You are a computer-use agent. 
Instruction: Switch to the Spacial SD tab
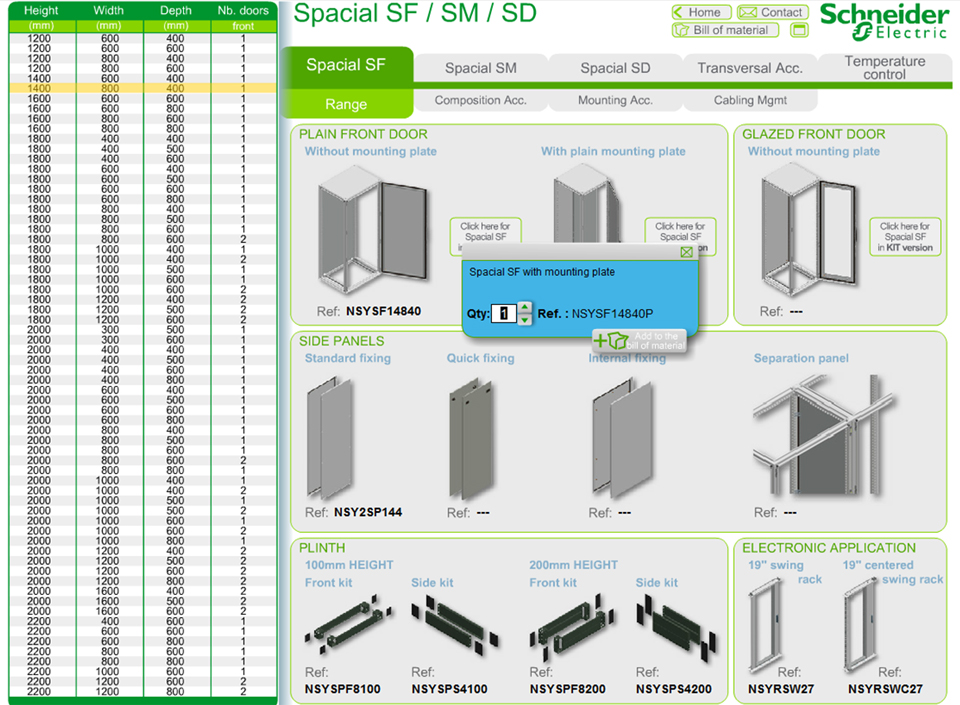(x=615, y=68)
